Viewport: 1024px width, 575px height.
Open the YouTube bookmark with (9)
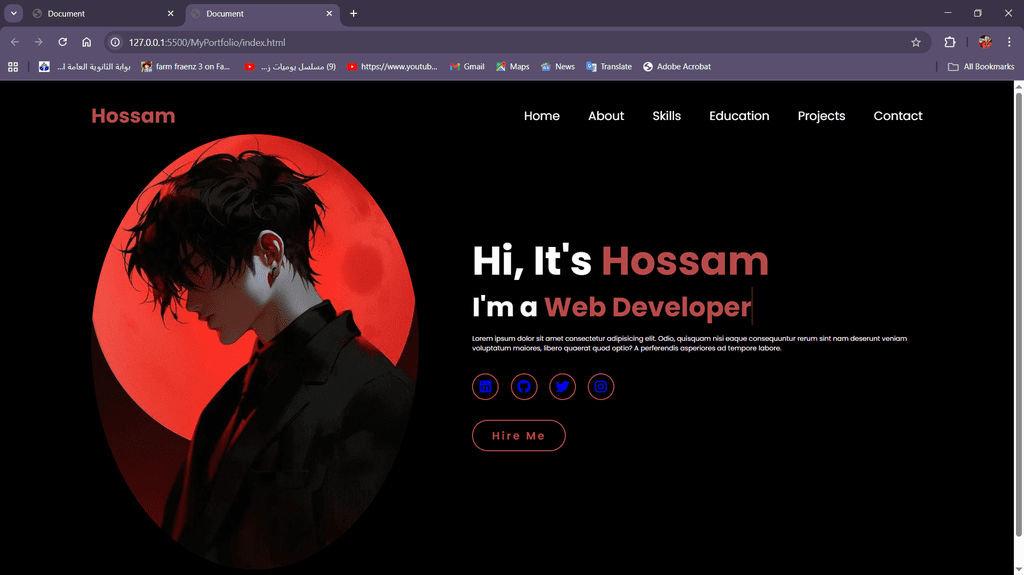[290, 67]
